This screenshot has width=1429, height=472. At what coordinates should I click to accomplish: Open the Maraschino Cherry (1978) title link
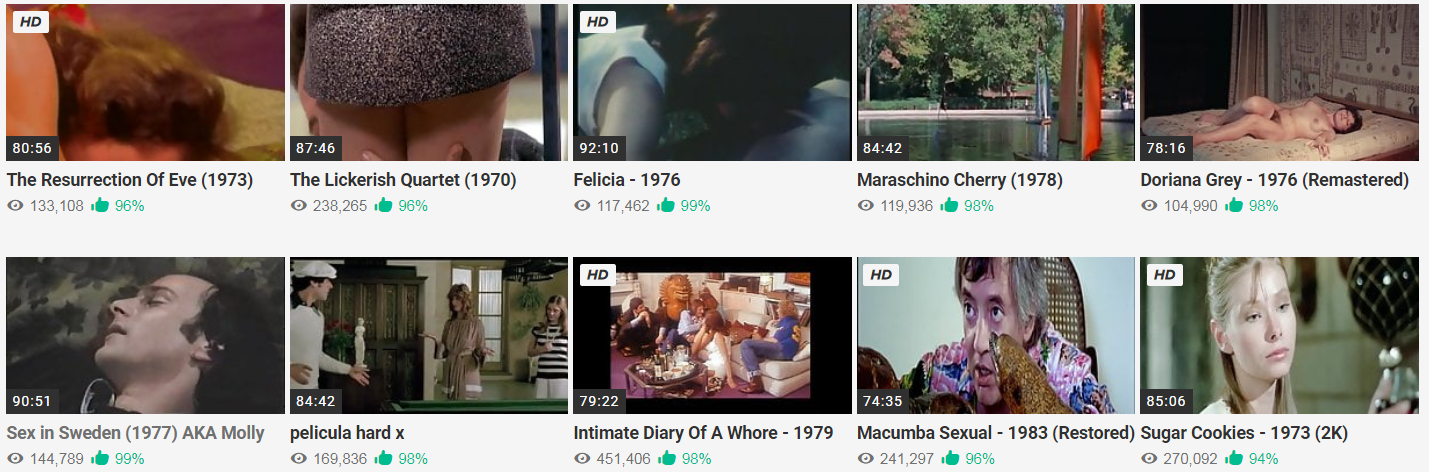pyautogui.click(x=960, y=181)
